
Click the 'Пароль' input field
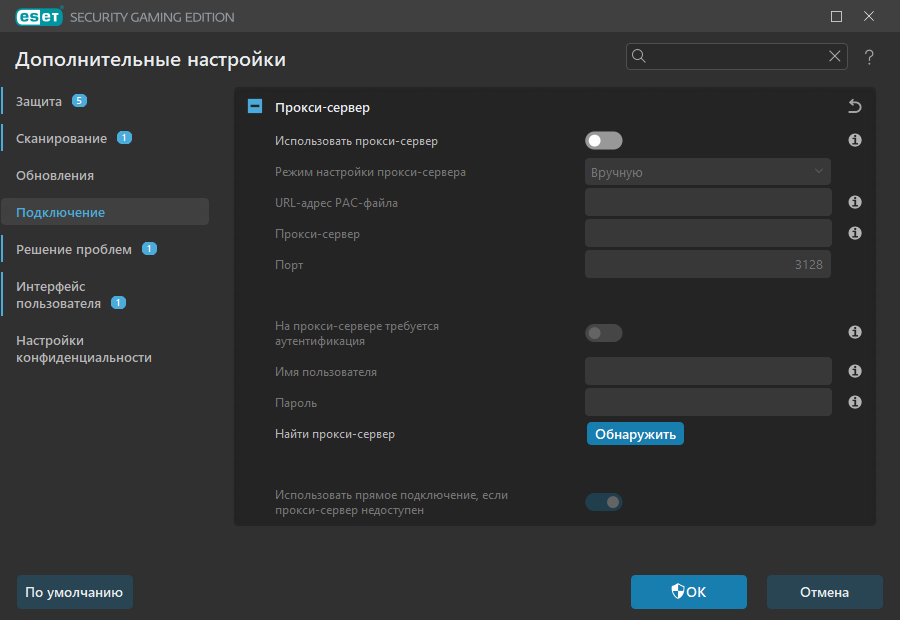[708, 402]
